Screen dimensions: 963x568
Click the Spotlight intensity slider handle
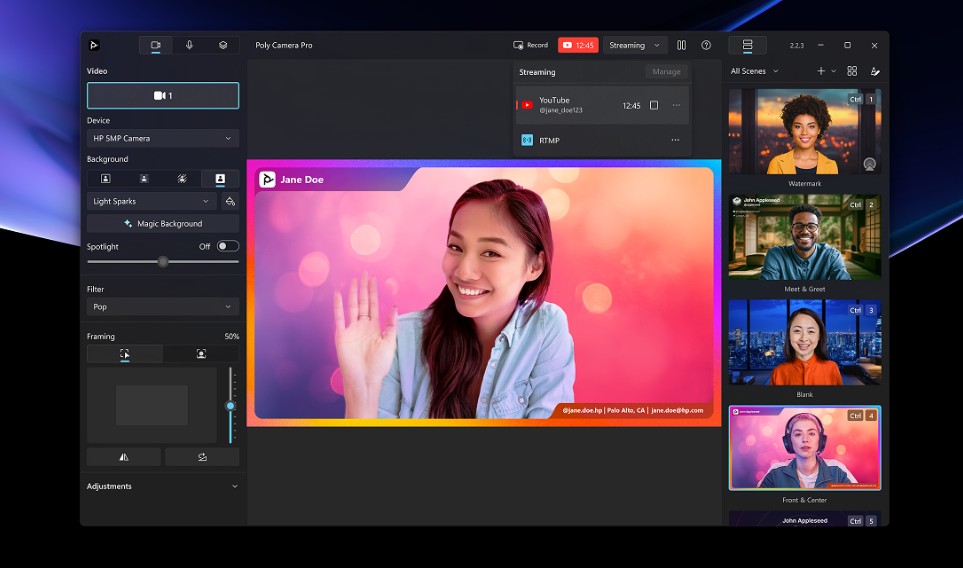(163, 262)
